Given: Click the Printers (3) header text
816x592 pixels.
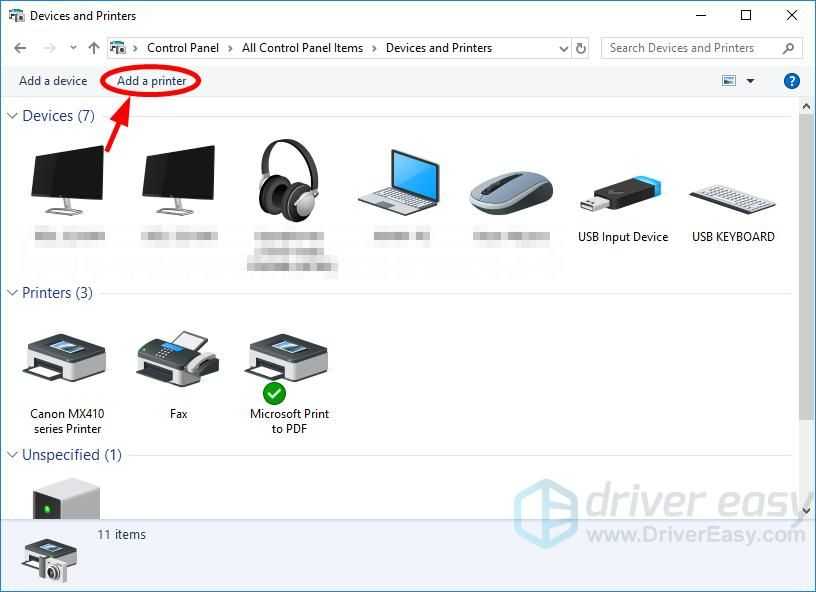Looking at the screenshot, I should click(x=57, y=292).
